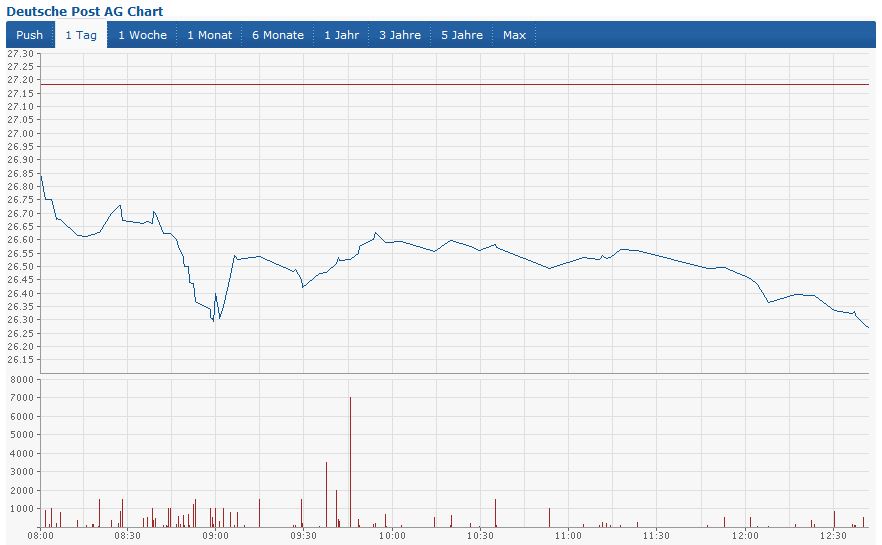Switch chart to 1 Jahr

[x=341, y=35]
